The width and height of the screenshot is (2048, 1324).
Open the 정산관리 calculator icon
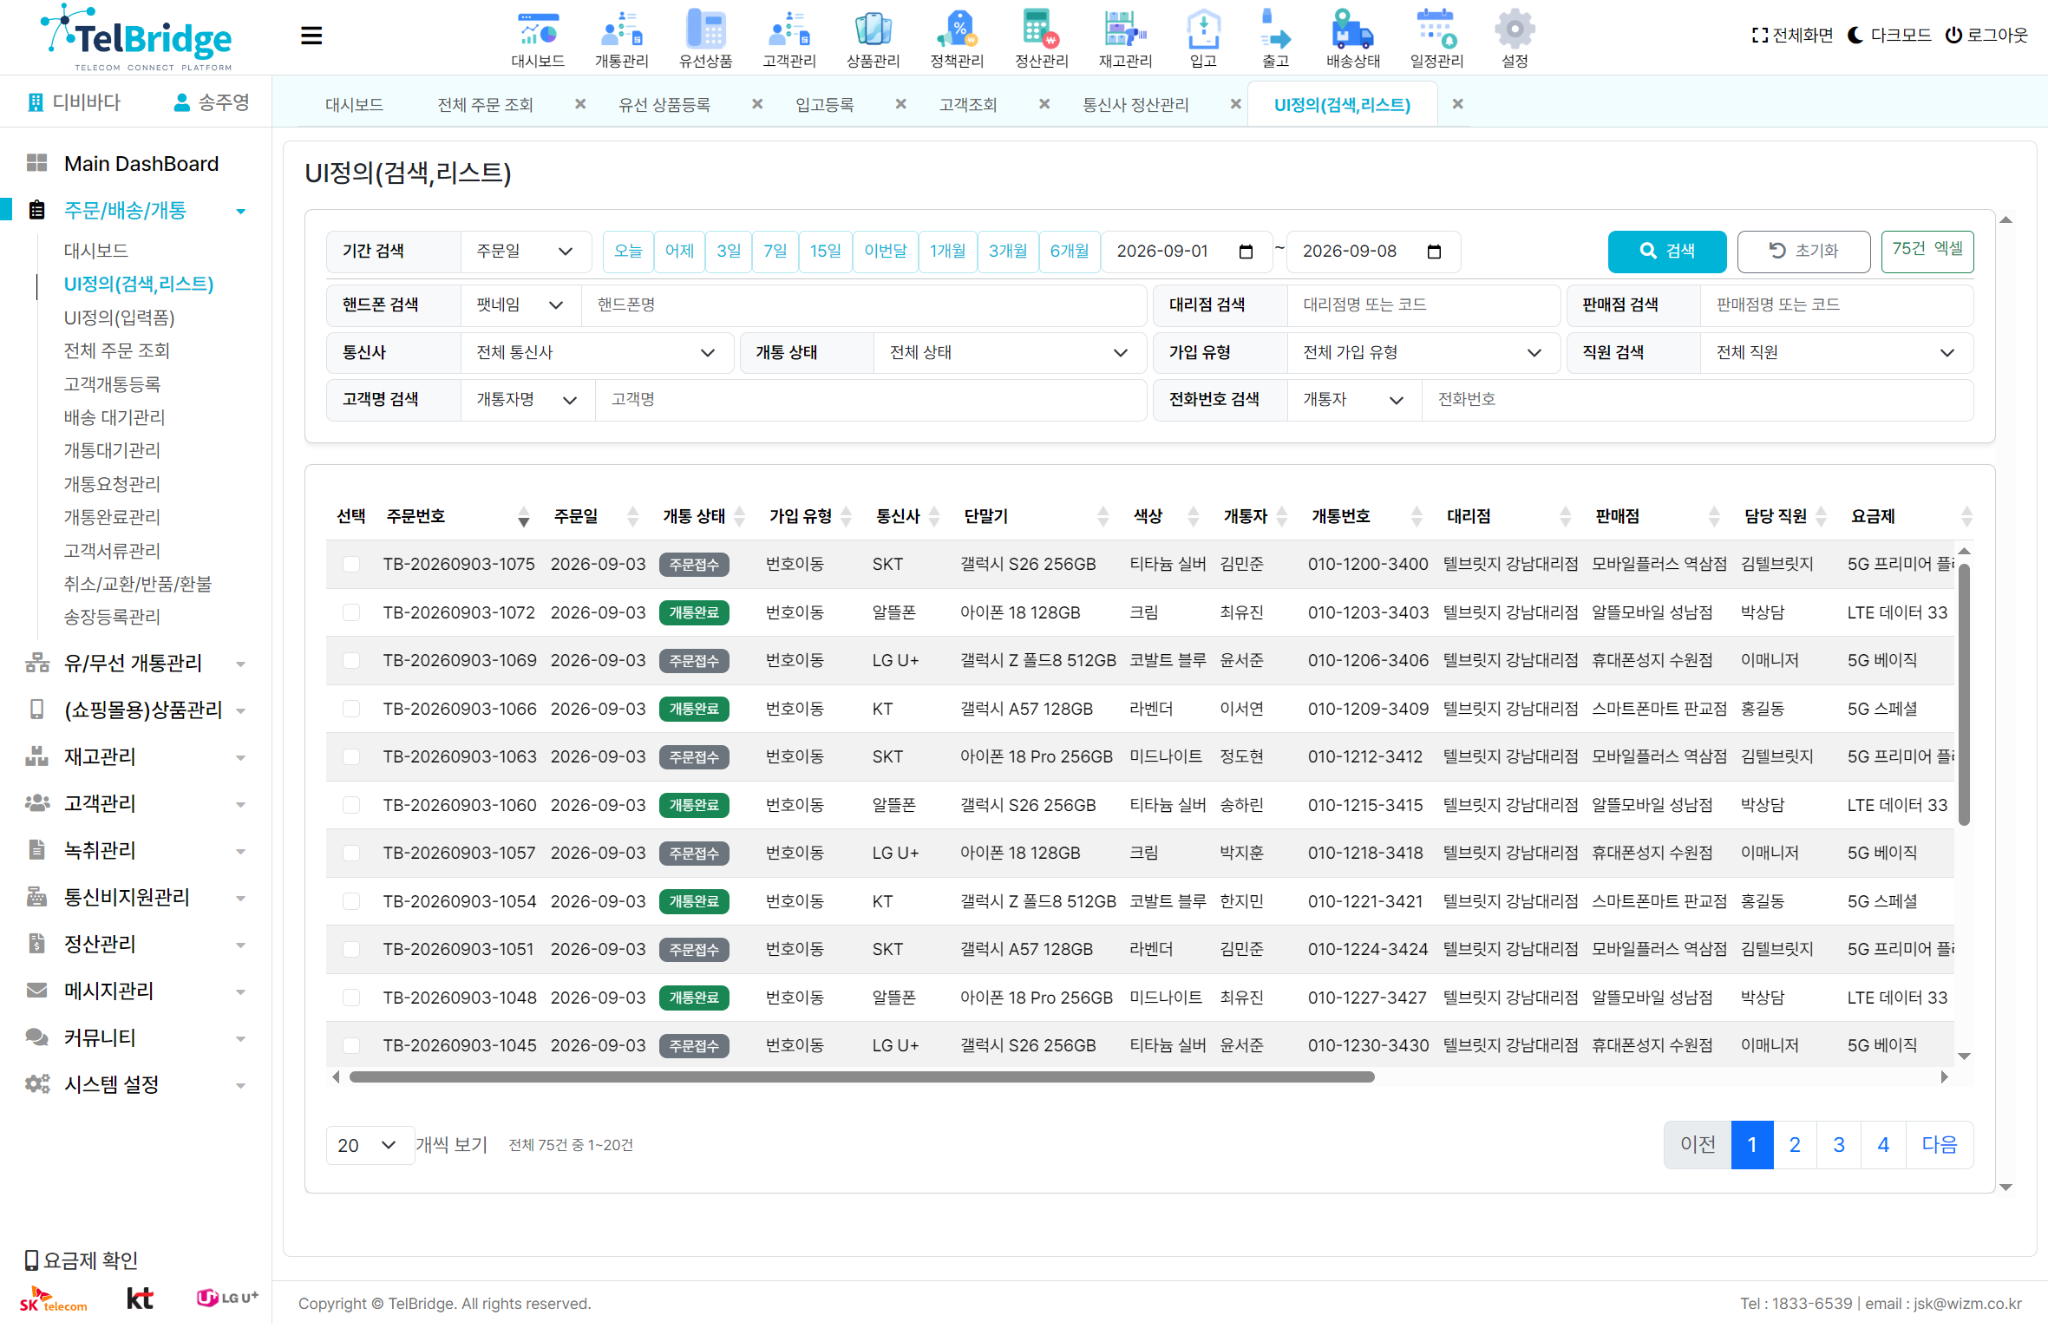1041,39
